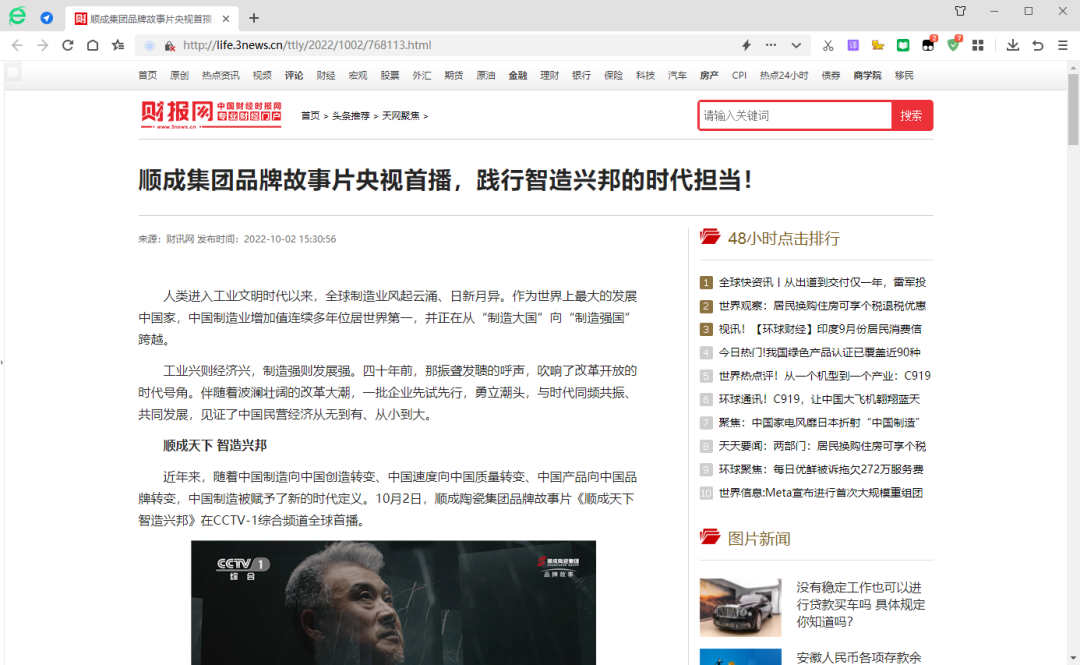
Task: Open ranked article 环球通讯！C919，让中国大飞机
Action: point(819,400)
